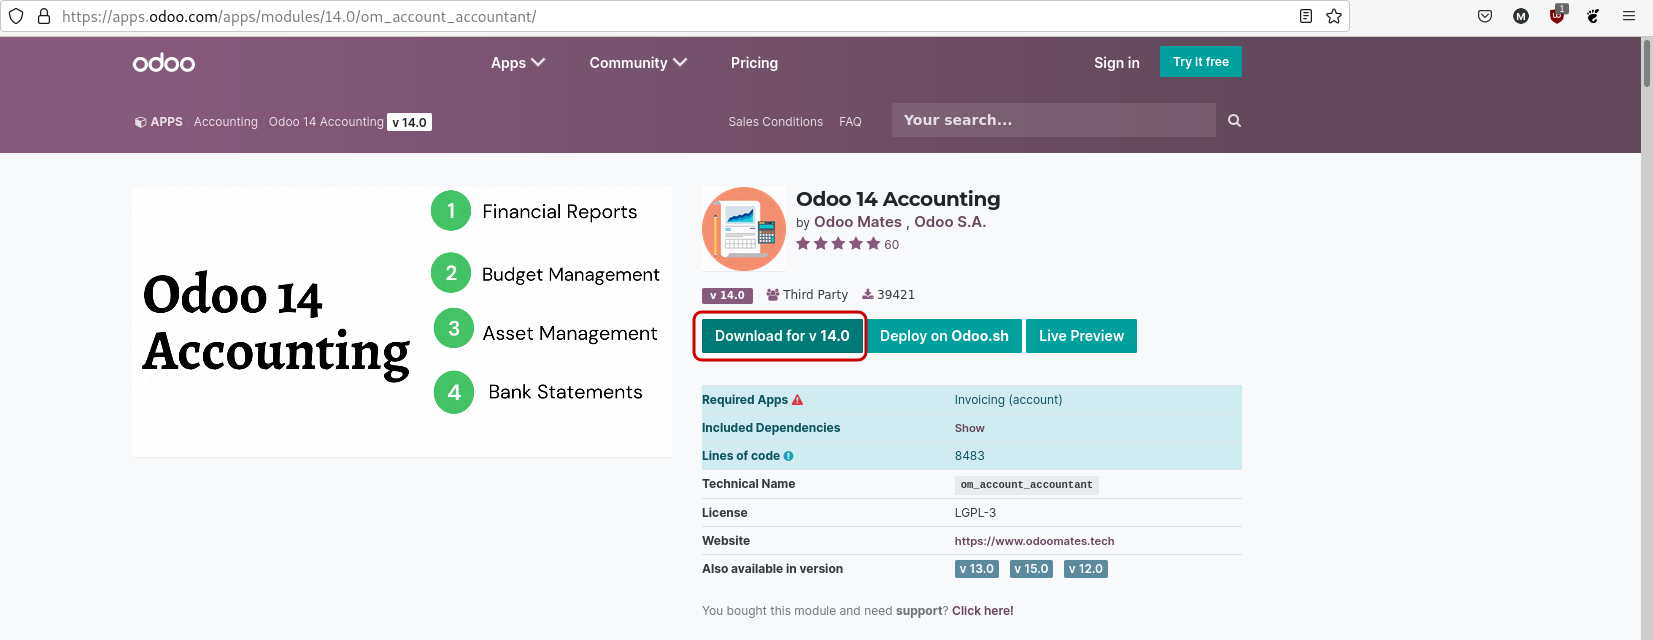Go to Accounting breadcrumb link
The width and height of the screenshot is (1653, 640).
226,122
